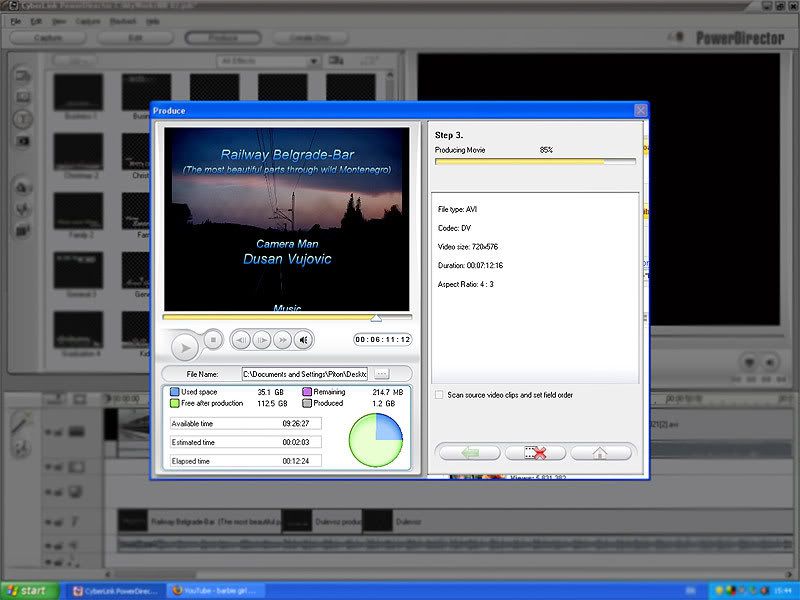800x600 pixels.
Task: Open the Playback menu in PowerDirector
Action: tap(123, 21)
